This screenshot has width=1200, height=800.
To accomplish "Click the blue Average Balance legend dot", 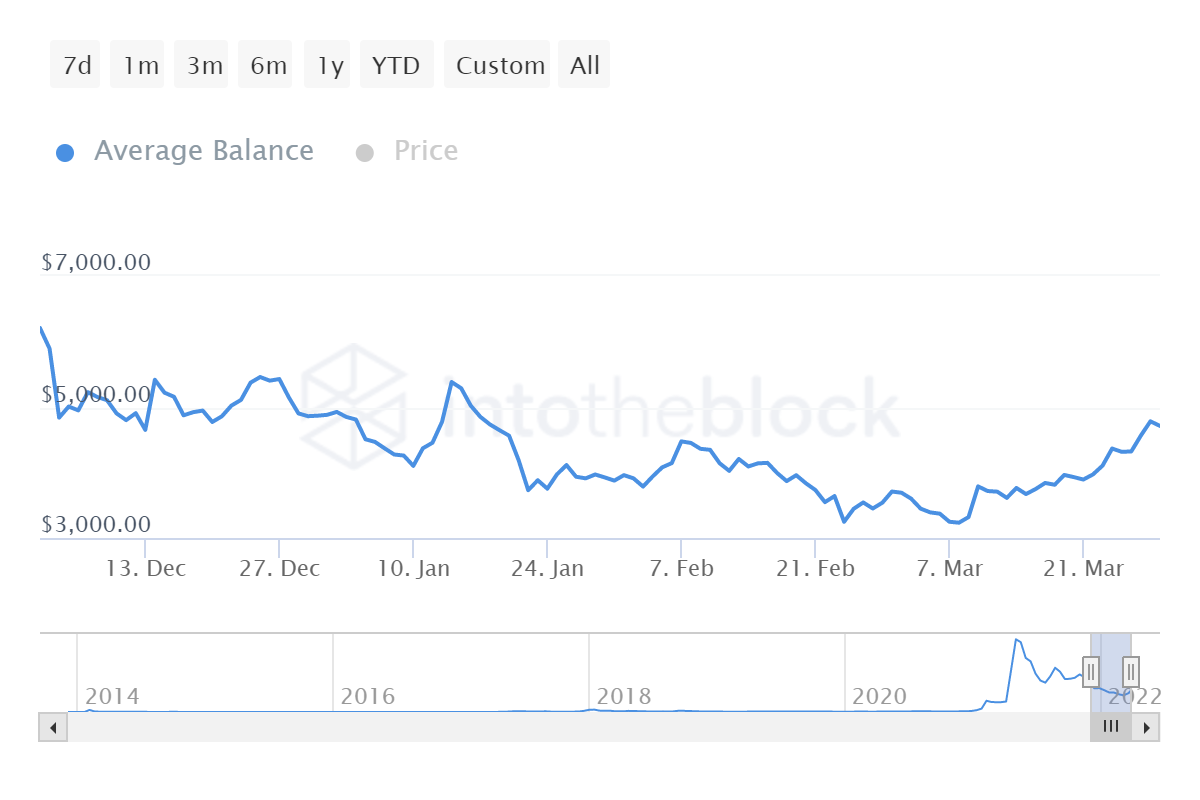I will pyautogui.click(x=65, y=150).
